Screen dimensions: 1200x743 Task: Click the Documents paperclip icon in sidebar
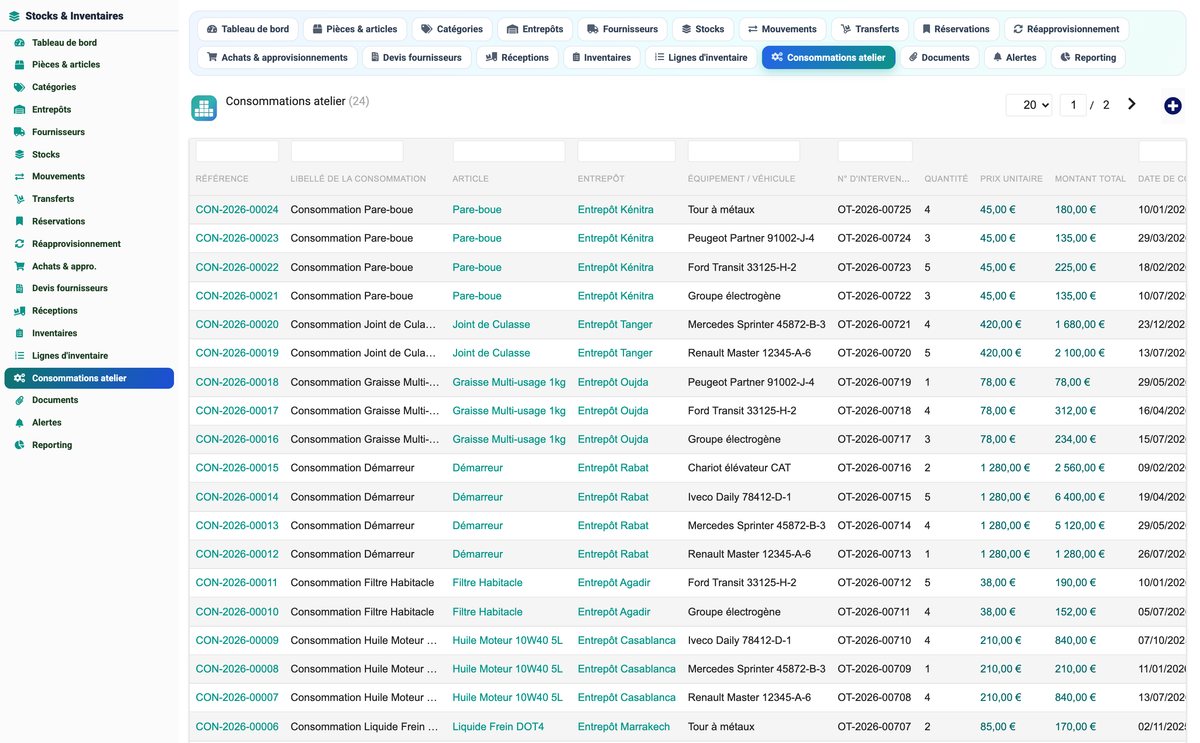pyautogui.click(x=19, y=400)
